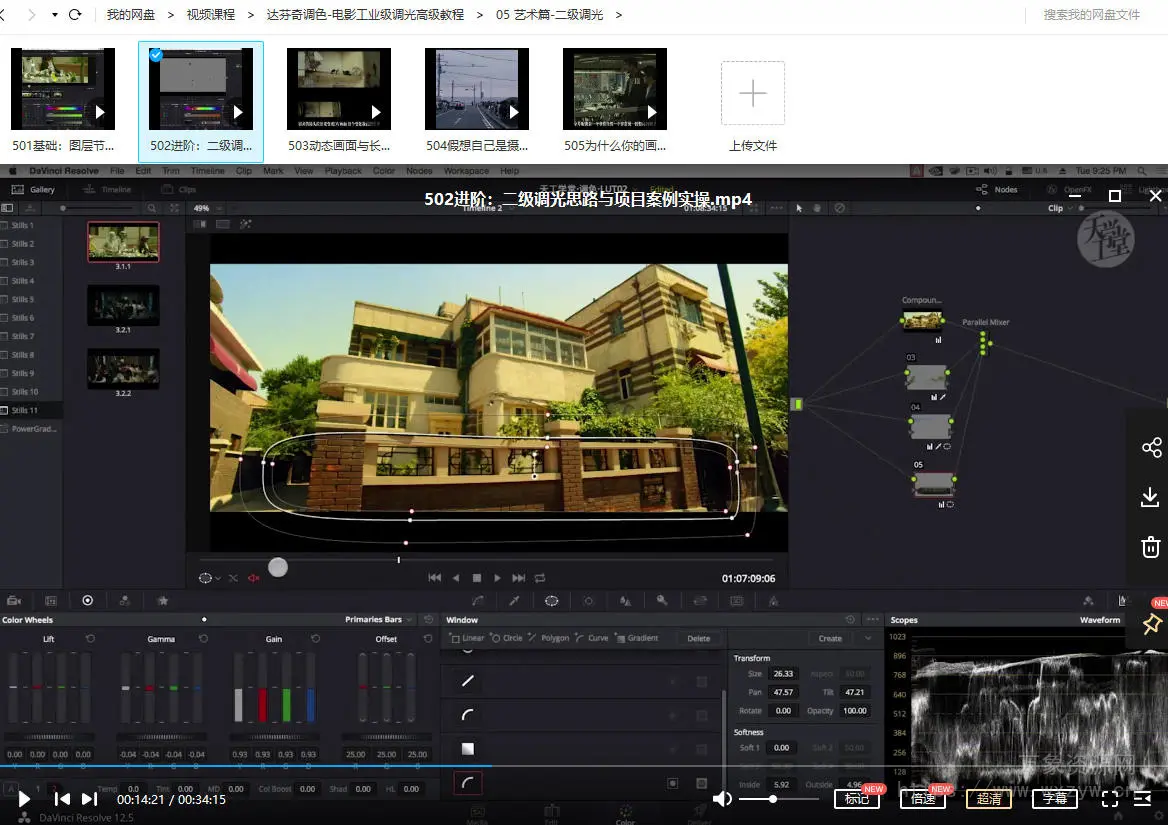The image size is (1168, 825).
Task: Adjust the volume slider
Action: pos(773,798)
